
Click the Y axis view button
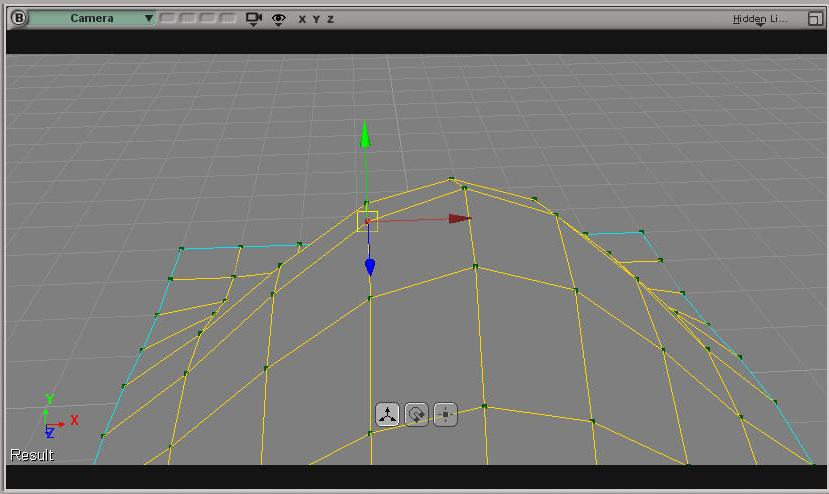316,19
